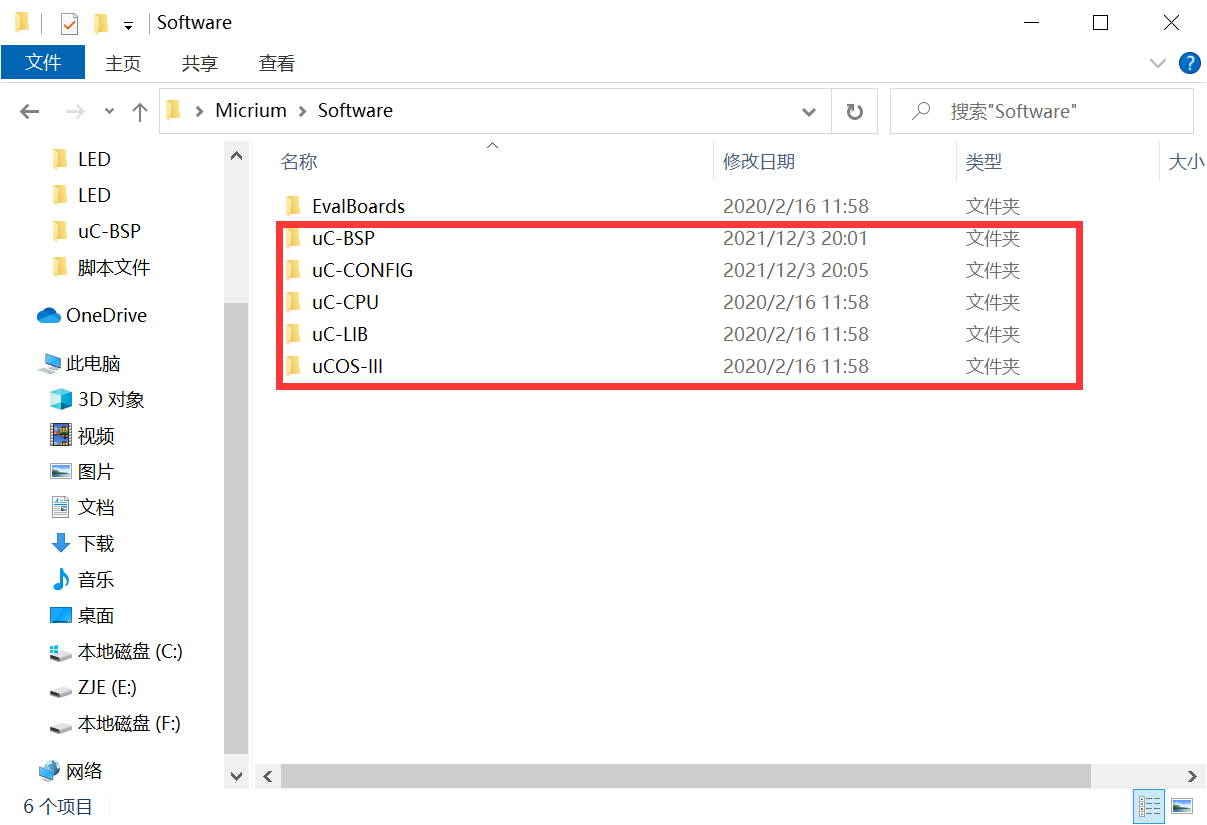Click New folder quick access icon
The width and height of the screenshot is (1207, 825).
[x=100, y=22]
